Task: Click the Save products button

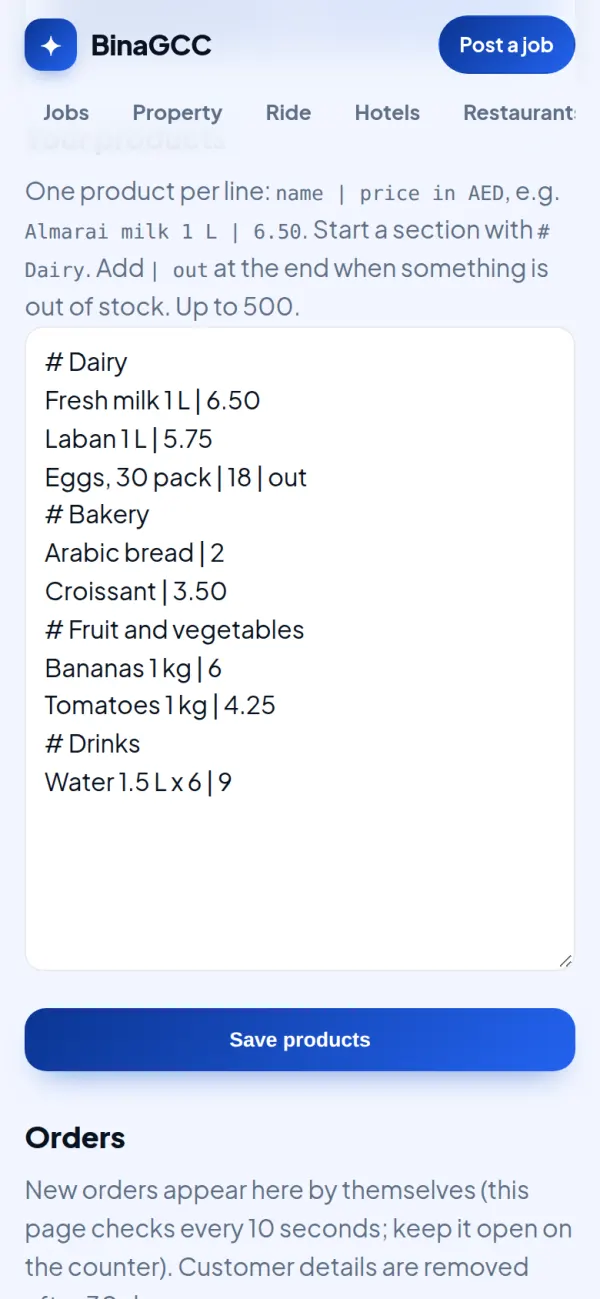Action: coord(300,1040)
